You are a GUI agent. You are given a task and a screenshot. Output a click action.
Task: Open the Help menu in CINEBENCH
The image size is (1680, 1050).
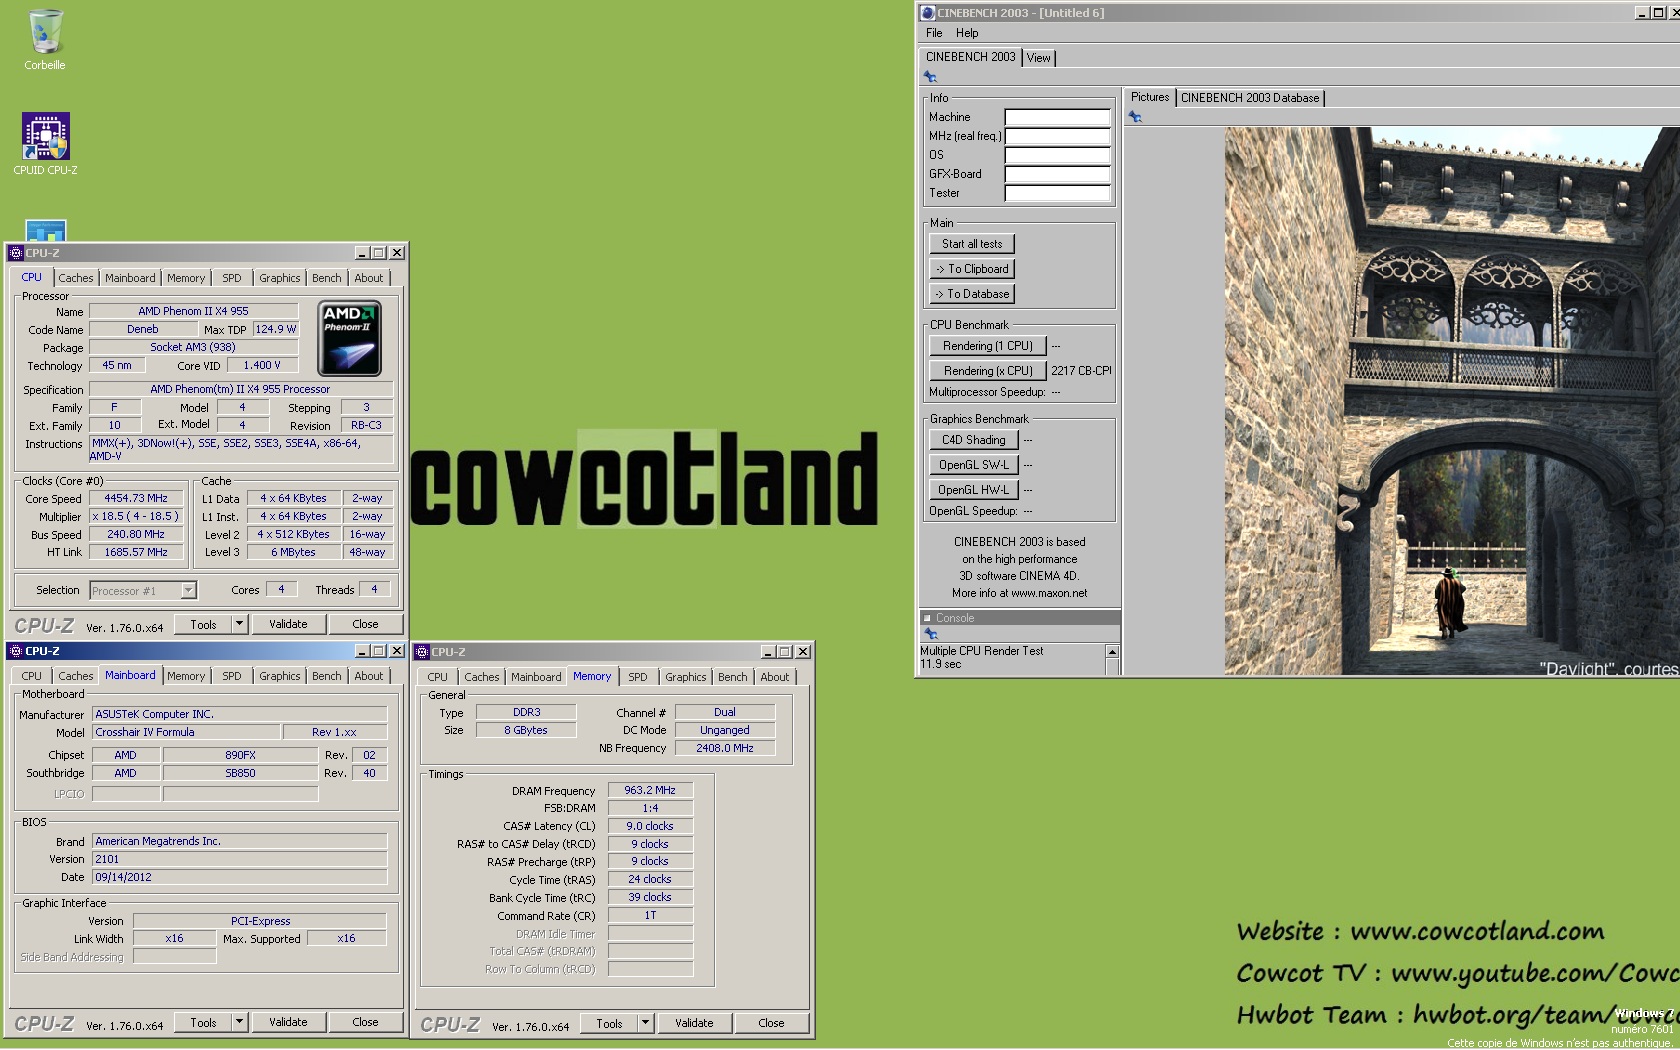(x=967, y=33)
